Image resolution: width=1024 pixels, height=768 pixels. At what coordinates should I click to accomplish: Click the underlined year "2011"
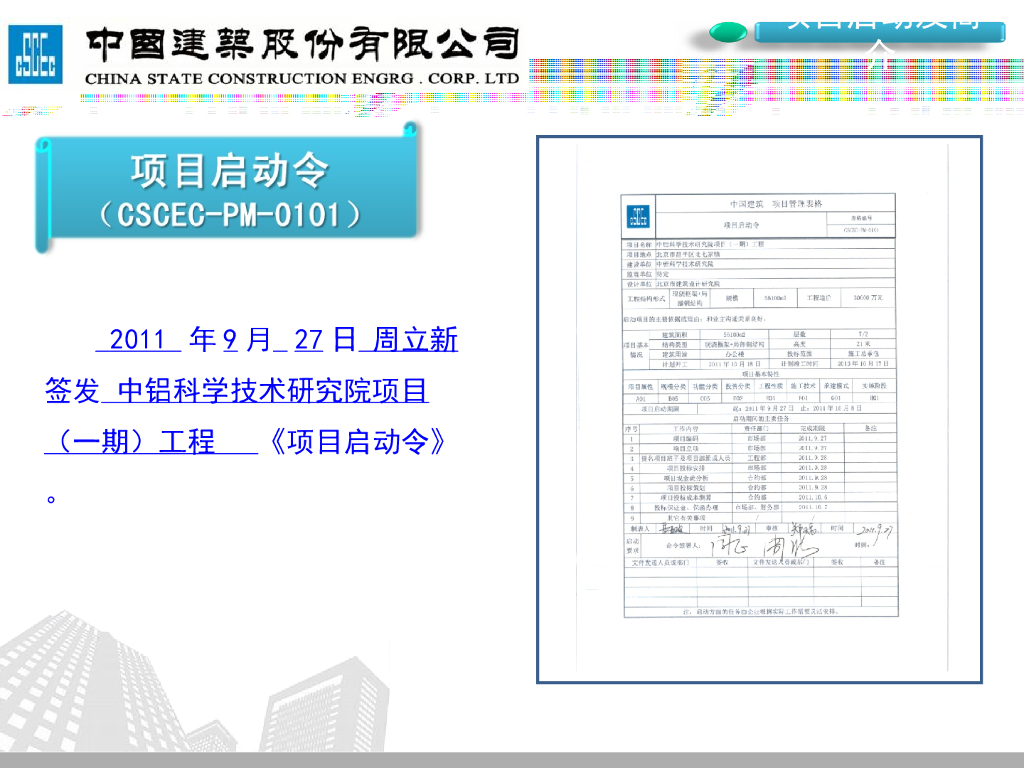pyautogui.click(x=137, y=340)
